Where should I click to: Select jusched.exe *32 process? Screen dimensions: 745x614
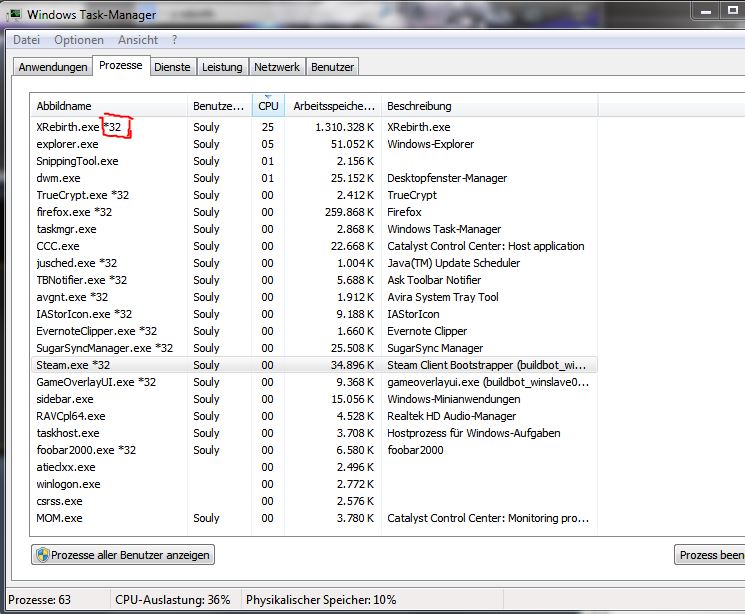[x=314, y=263]
